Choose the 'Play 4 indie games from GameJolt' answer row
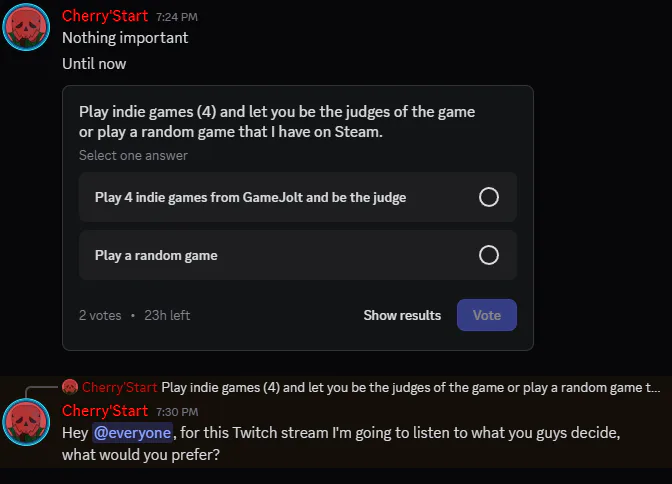The height and width of the screenshot is (484, 672). click(298, 197)
